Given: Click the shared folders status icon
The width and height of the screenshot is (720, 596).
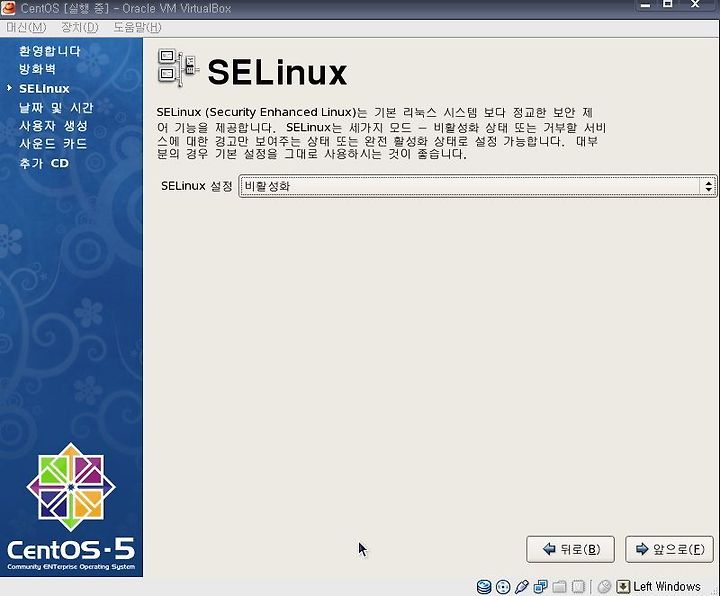Looking at the screenshot, I should coord(559,586).
